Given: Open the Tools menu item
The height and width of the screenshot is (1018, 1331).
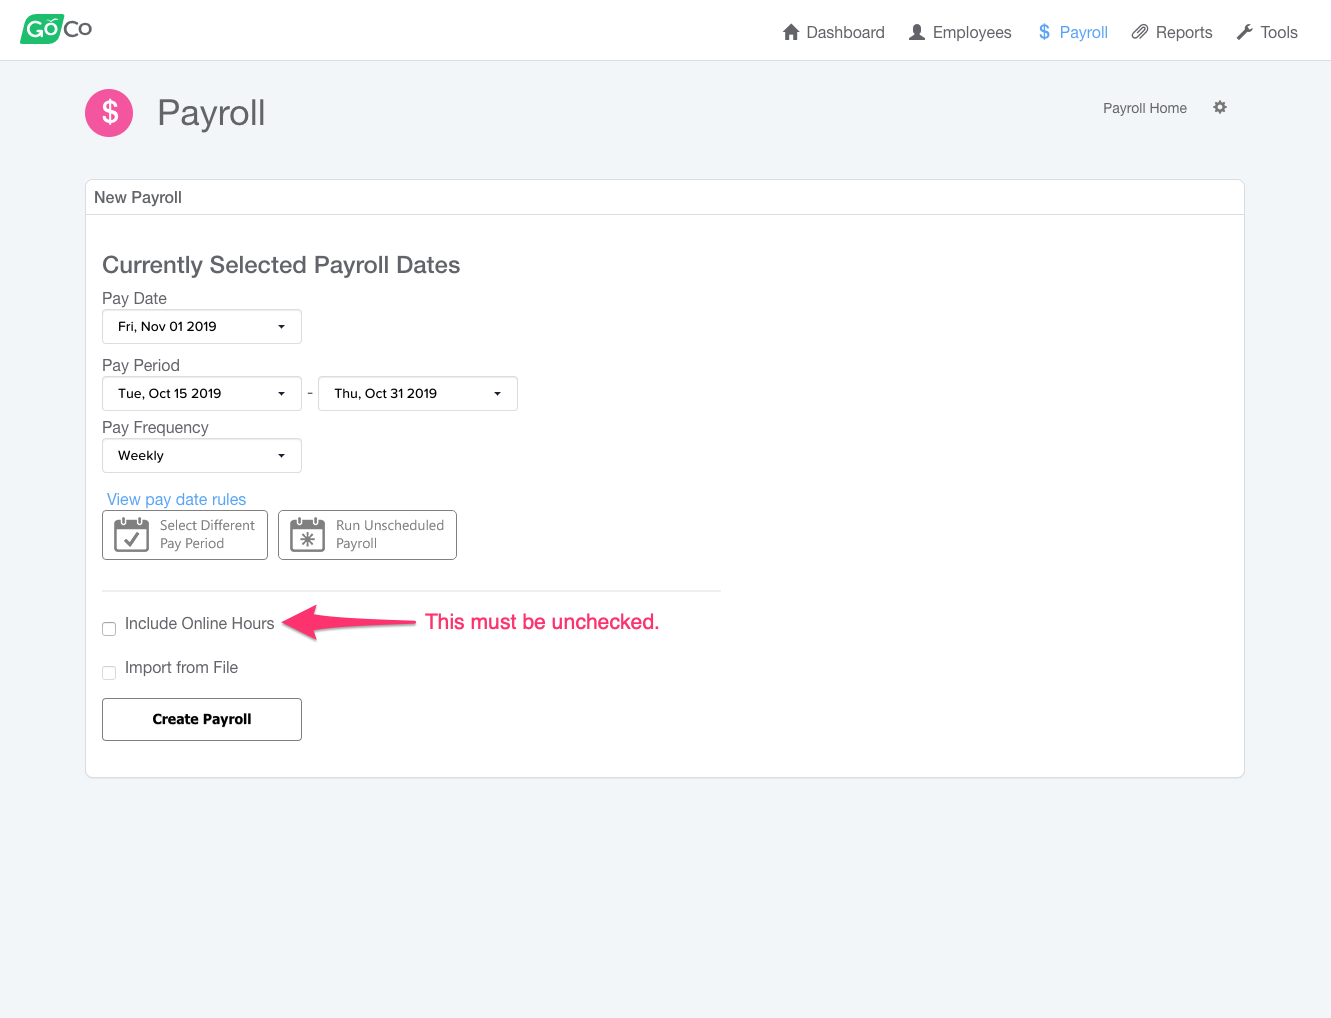Looking at the screenshot, I should 1267,32.
